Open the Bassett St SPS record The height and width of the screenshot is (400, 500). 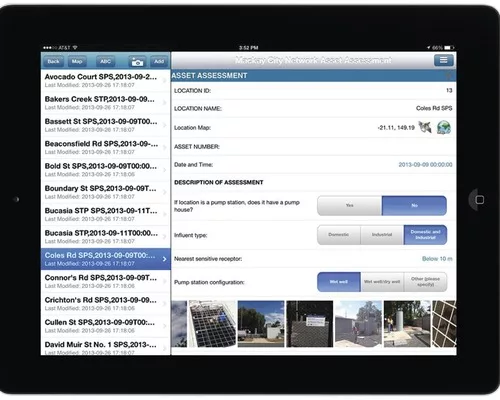[105, 125]
